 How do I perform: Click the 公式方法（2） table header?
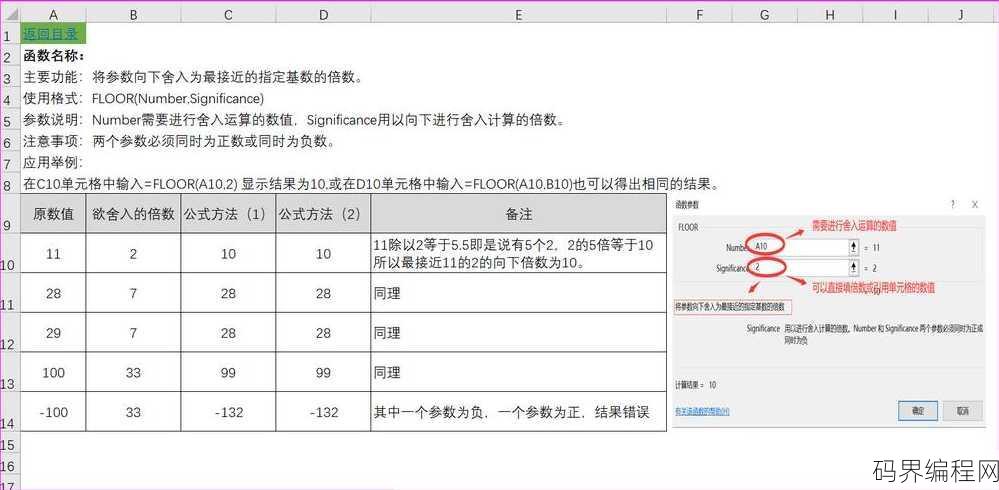pos(323,214)
